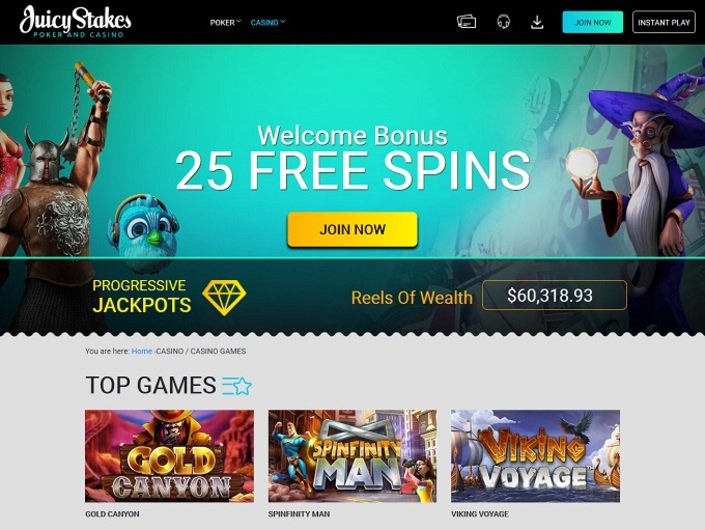The image size is (705, 530).
Task: Open the cashier cards icon in header
Action: pos(466,22)
